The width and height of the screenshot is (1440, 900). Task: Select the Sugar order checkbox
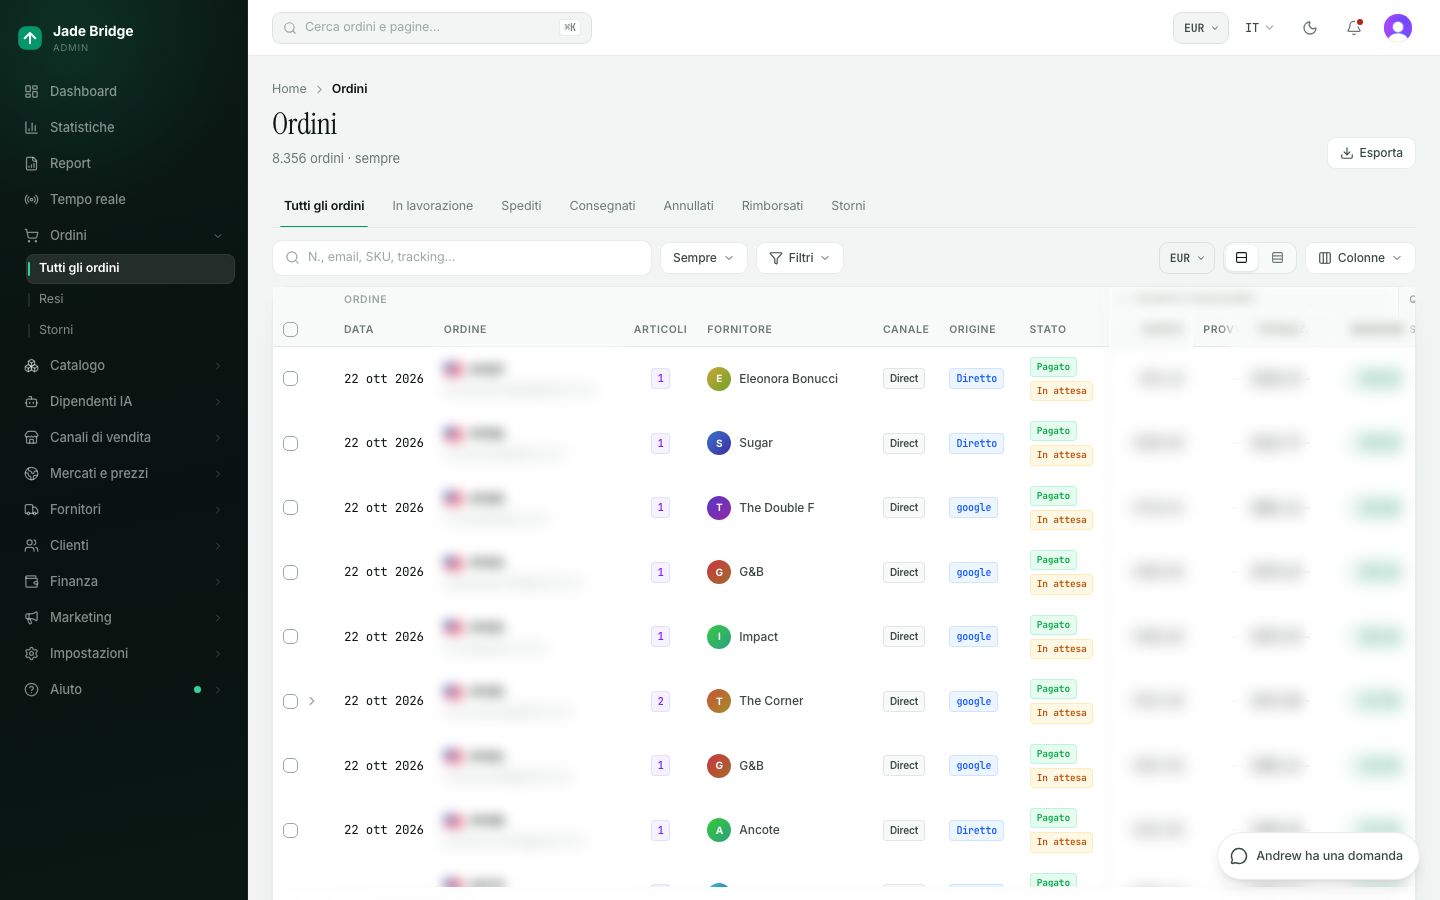coord(291,443)
